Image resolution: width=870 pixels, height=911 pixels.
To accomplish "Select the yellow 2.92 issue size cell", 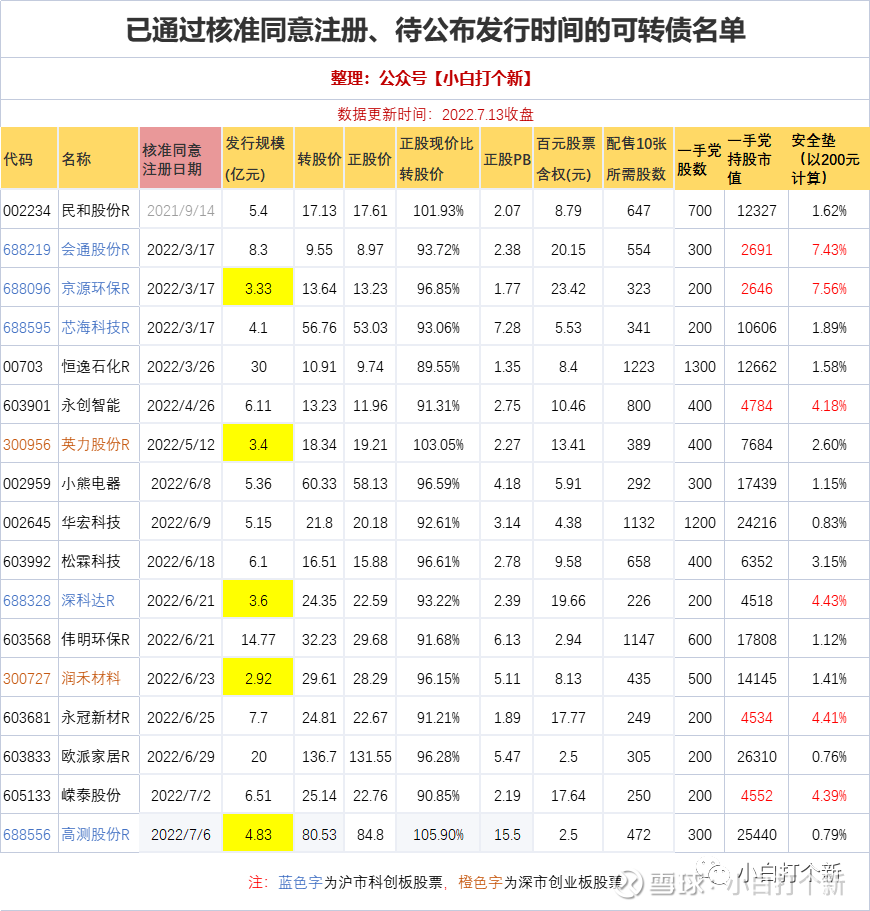I will tap(258, 678).
